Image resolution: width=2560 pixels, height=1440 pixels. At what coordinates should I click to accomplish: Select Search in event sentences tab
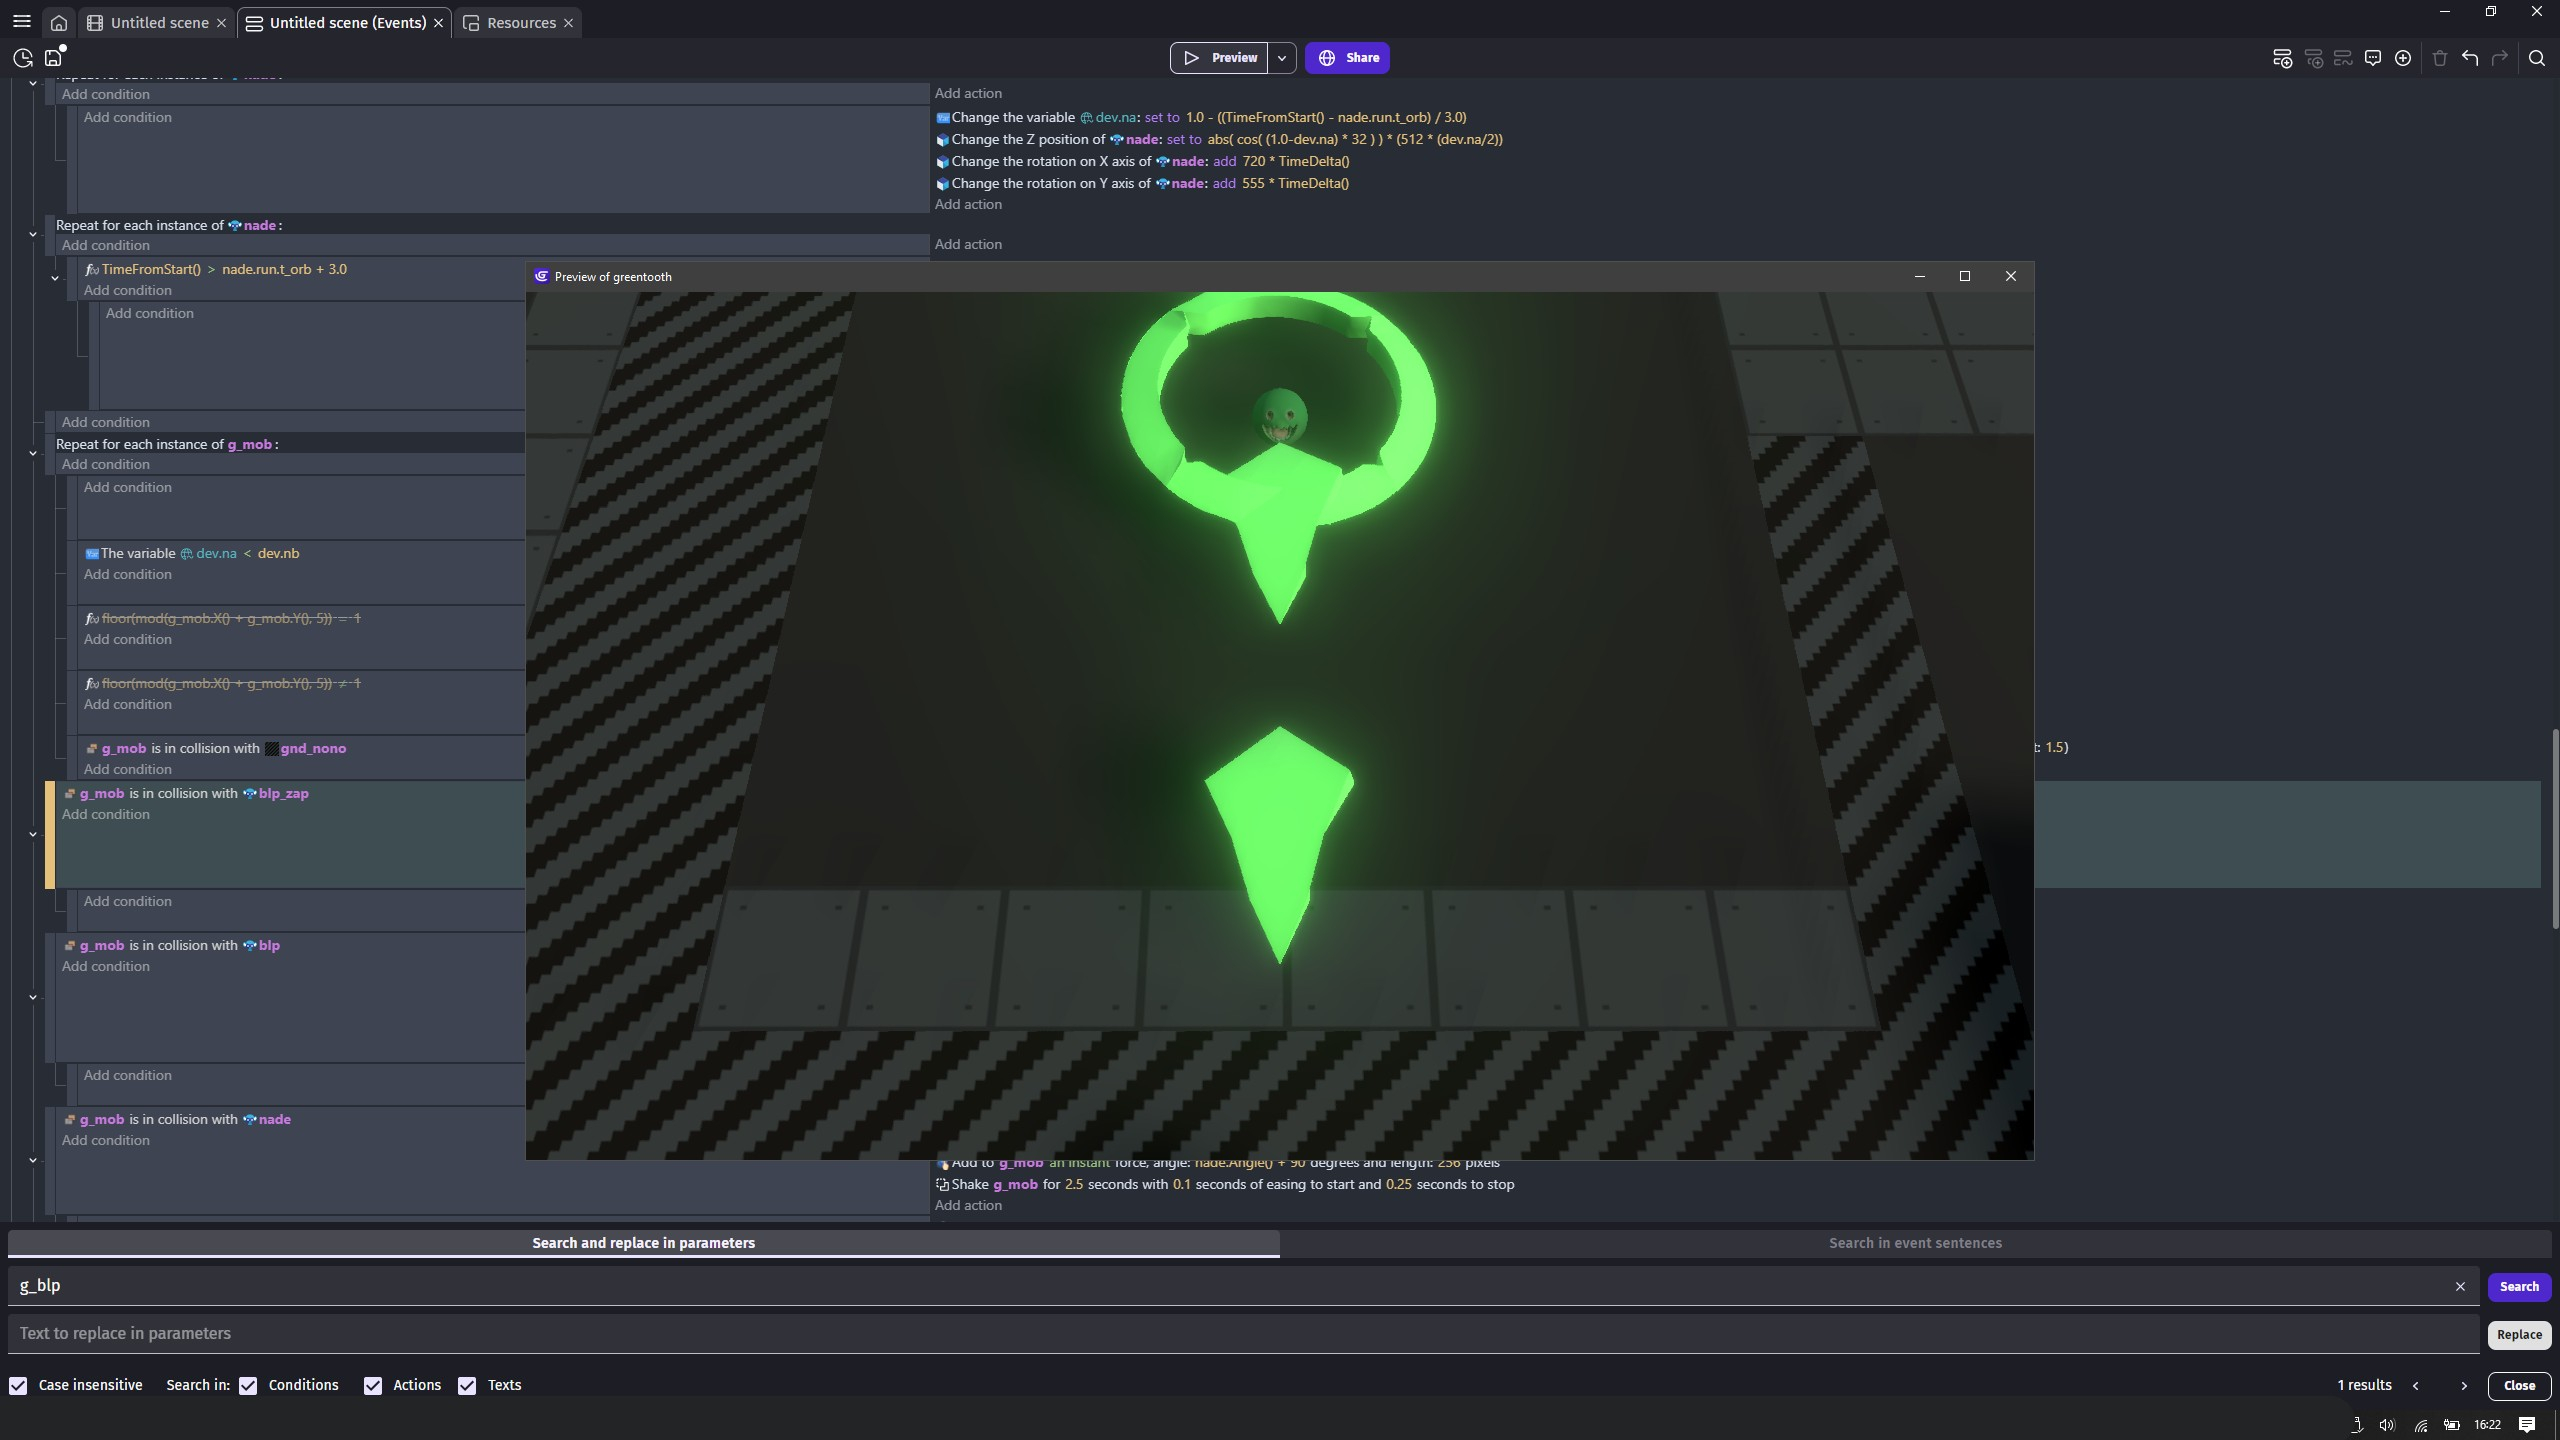1915,1243
